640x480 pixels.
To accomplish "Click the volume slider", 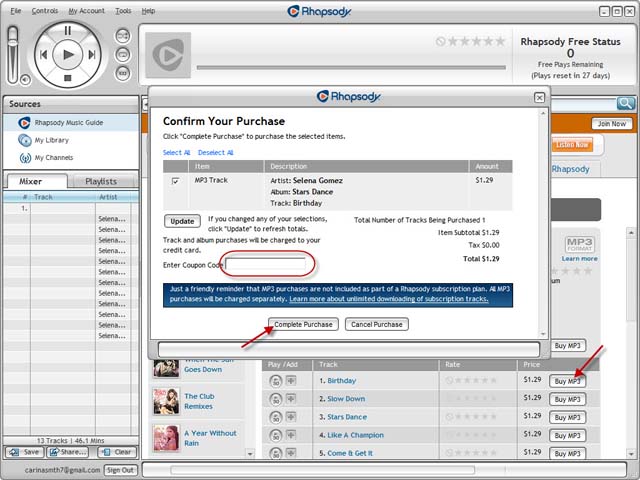I will [x=13, y=45].
